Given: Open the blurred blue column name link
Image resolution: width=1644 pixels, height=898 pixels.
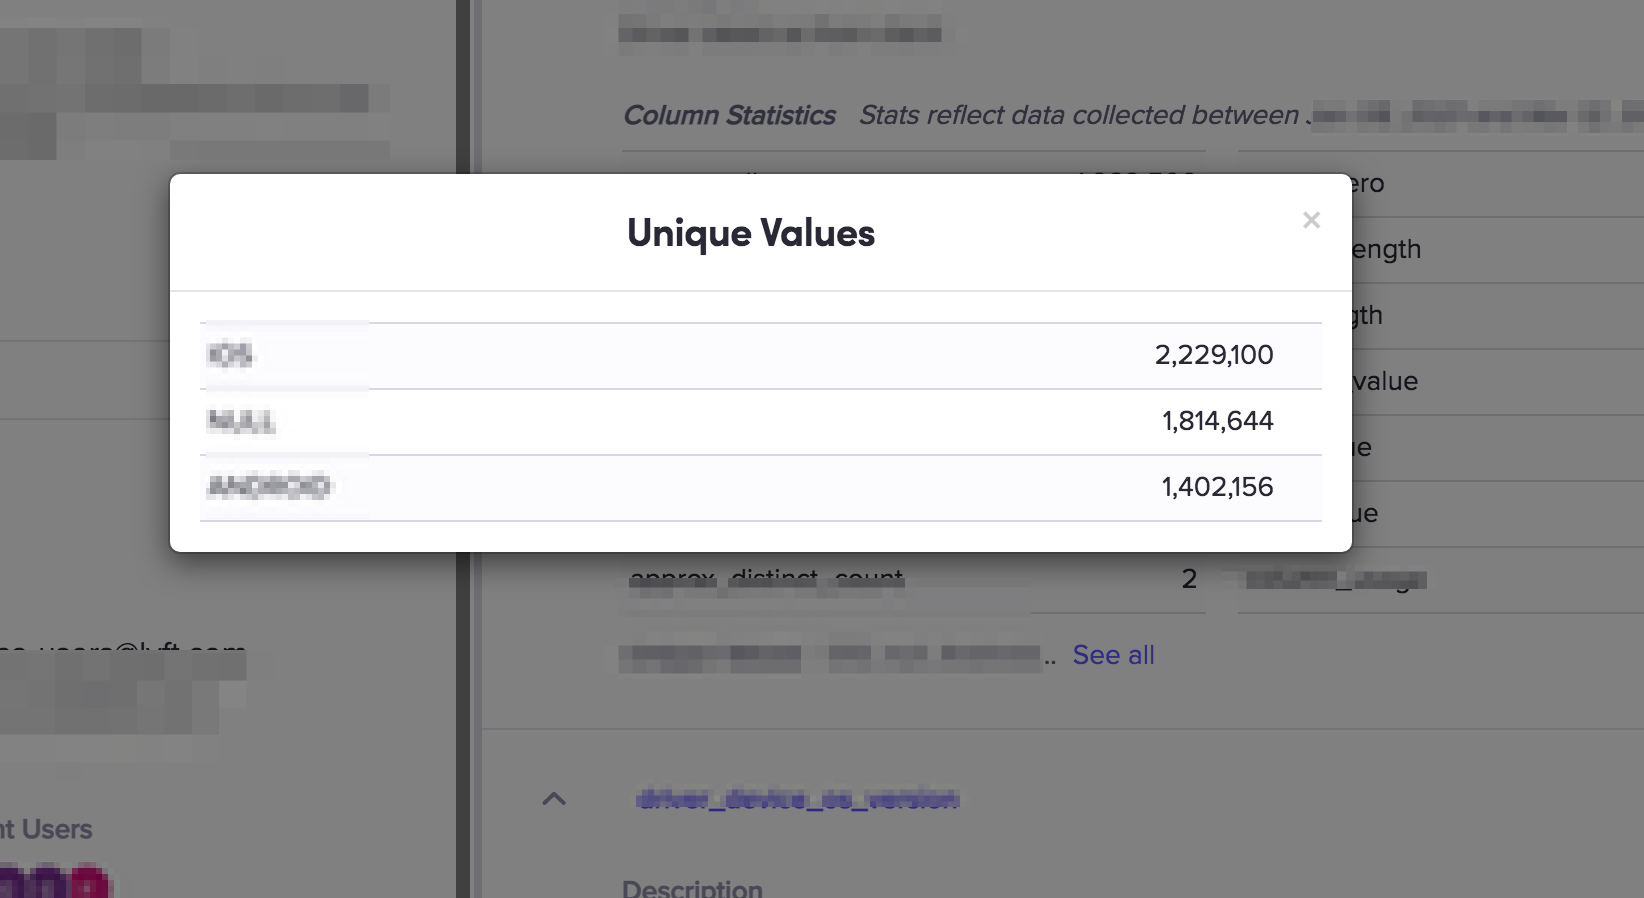Looking at the screenshot, I should (797, 799).
